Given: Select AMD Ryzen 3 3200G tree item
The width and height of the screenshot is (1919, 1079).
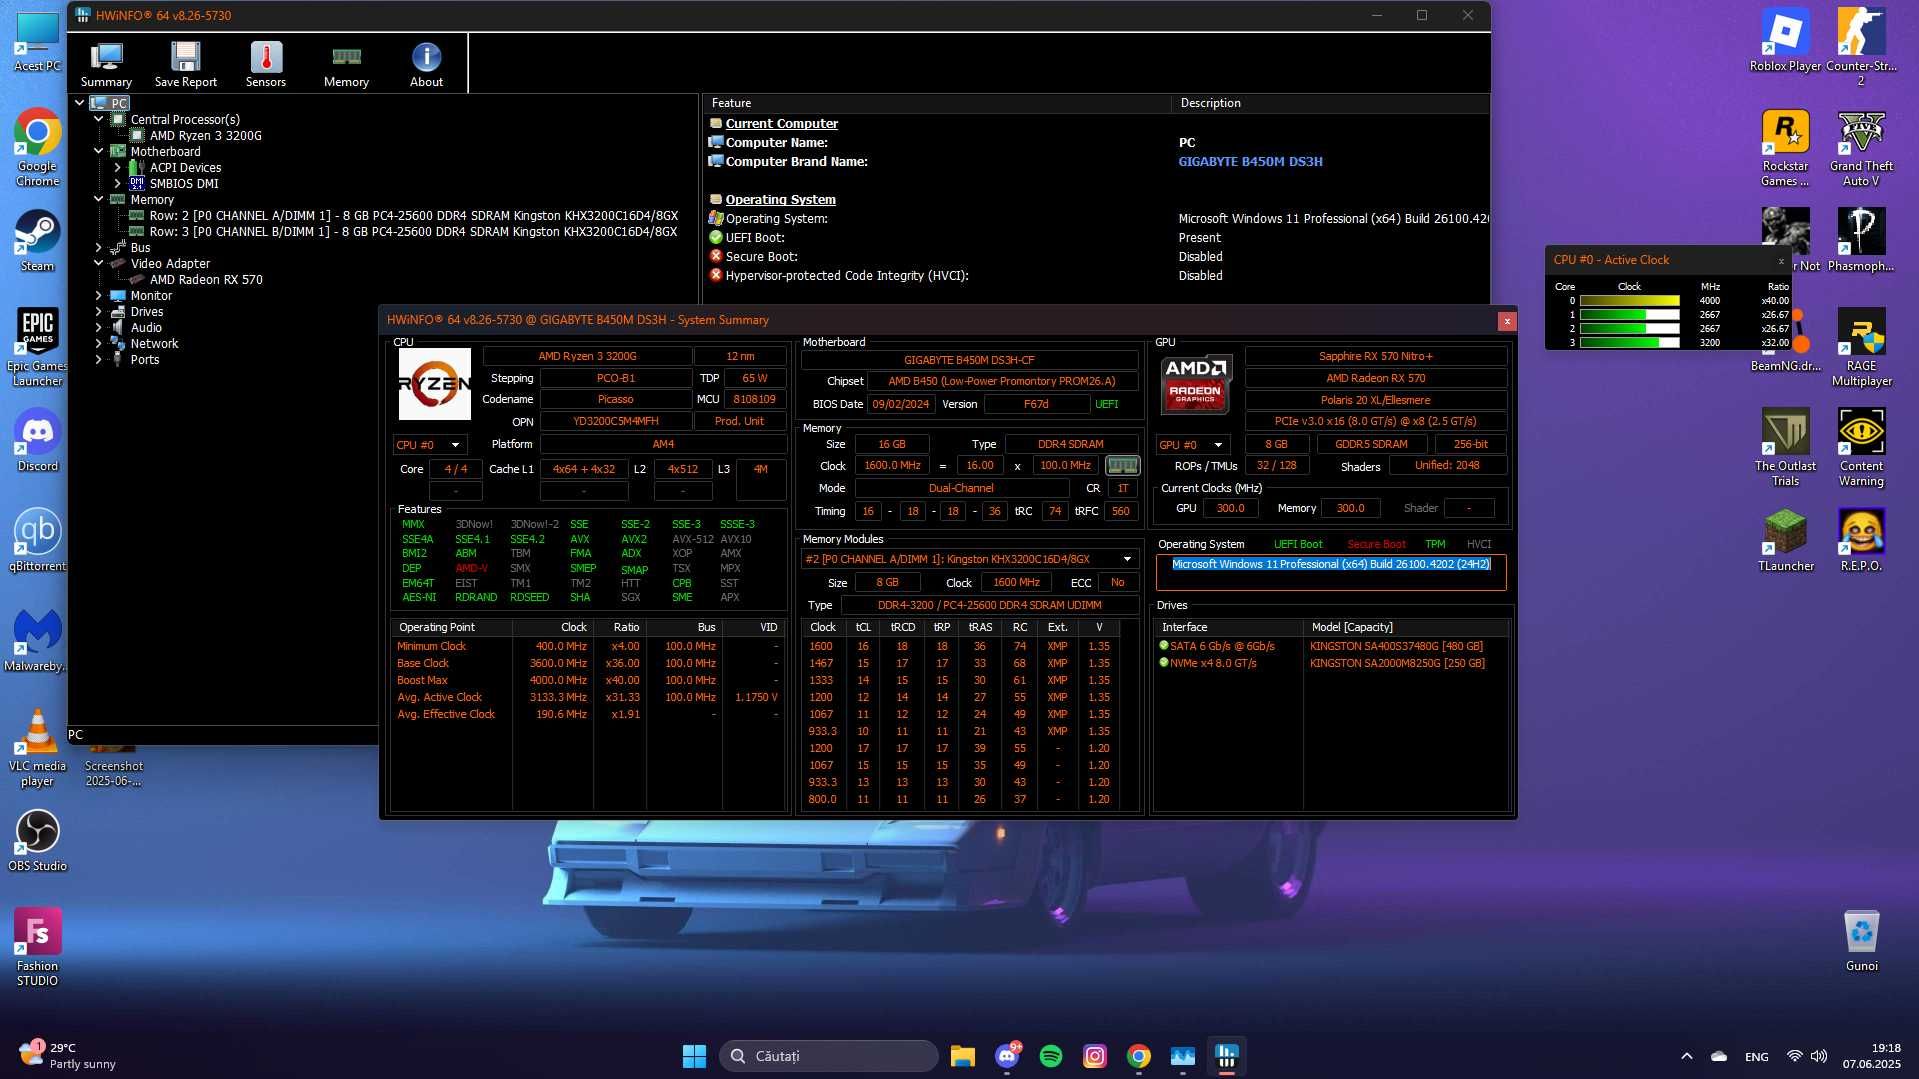Looking at the screenshot, I should click(x=206, y=135).
